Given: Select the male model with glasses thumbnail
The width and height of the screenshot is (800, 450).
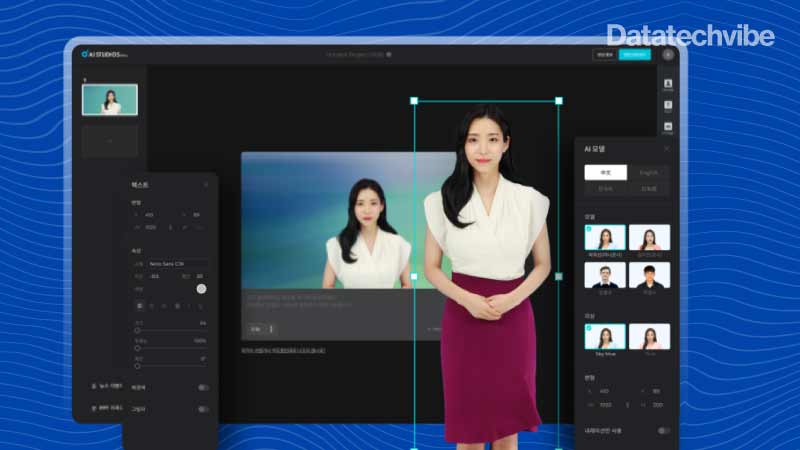Looking at the screenshot, I should (605, 275).
